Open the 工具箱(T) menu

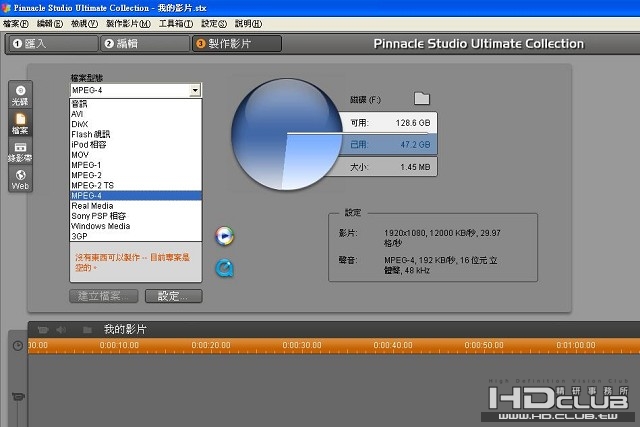tap(176, 24)
